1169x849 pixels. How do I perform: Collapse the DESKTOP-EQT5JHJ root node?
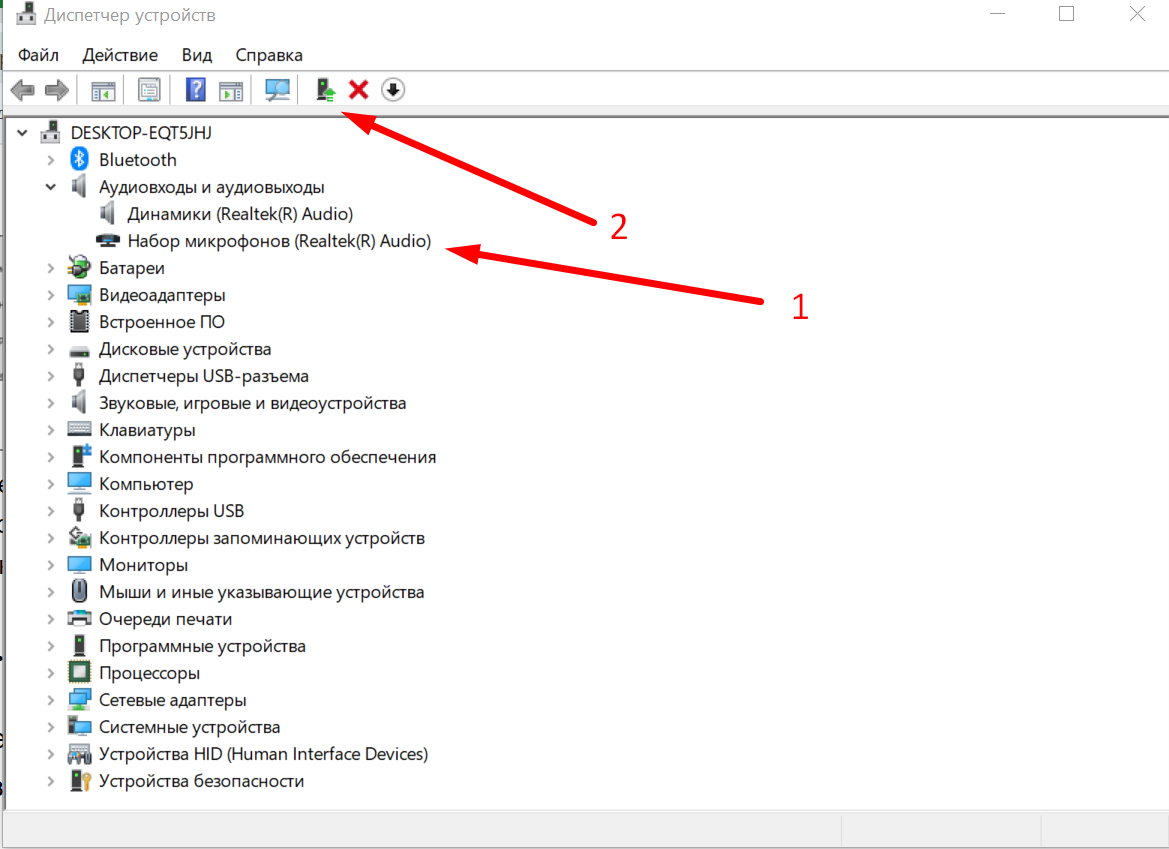pos(22,133)
